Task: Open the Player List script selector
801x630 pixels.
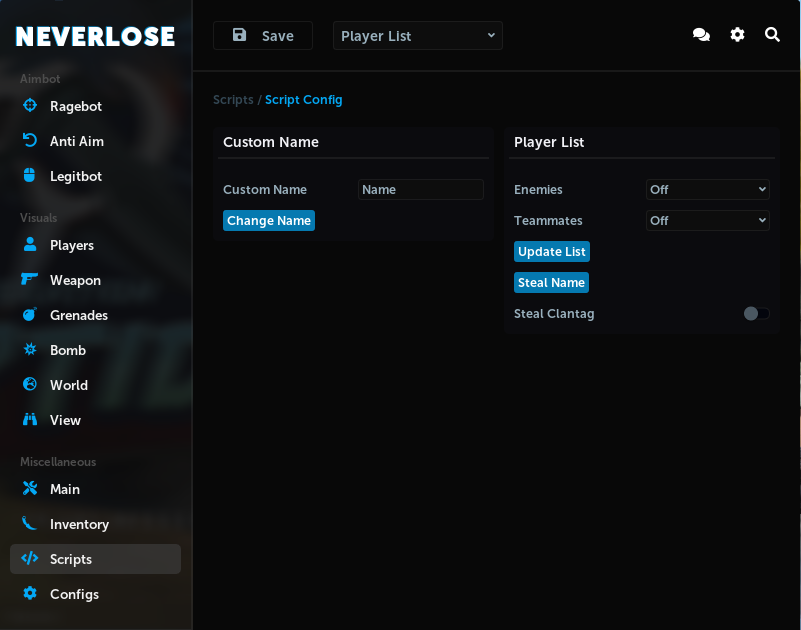Action: coord(417,36)
